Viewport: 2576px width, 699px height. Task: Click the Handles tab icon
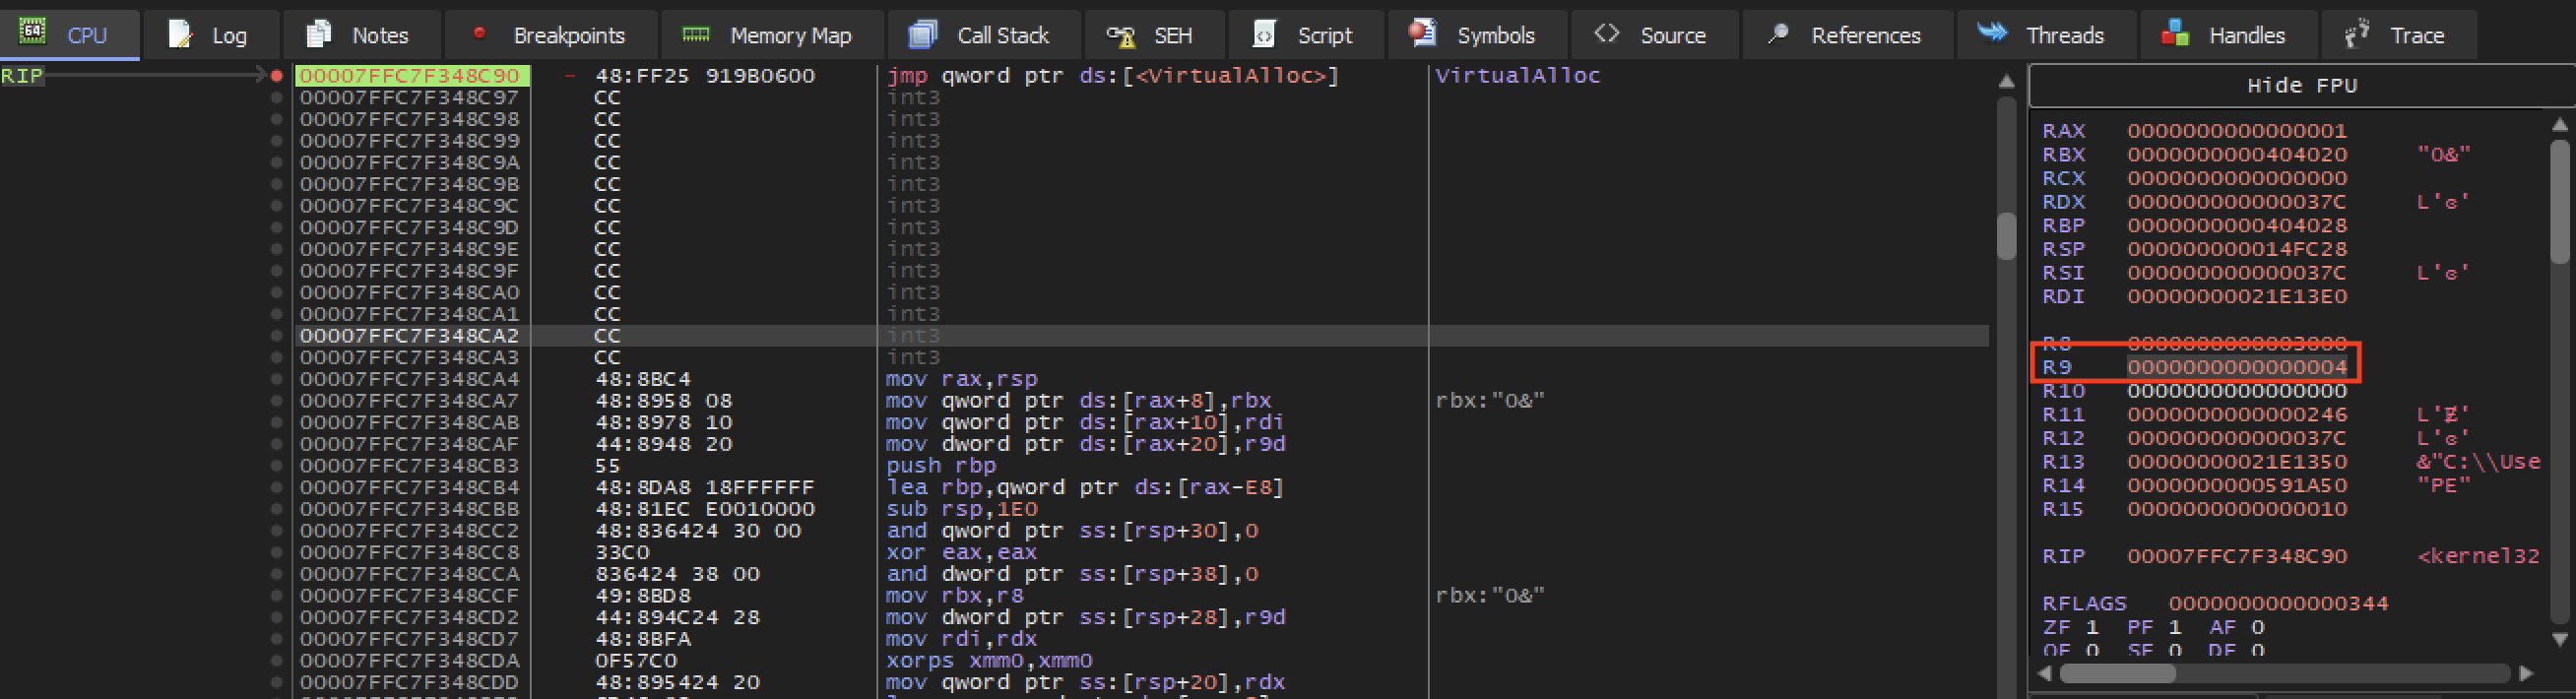[2175, 33]
